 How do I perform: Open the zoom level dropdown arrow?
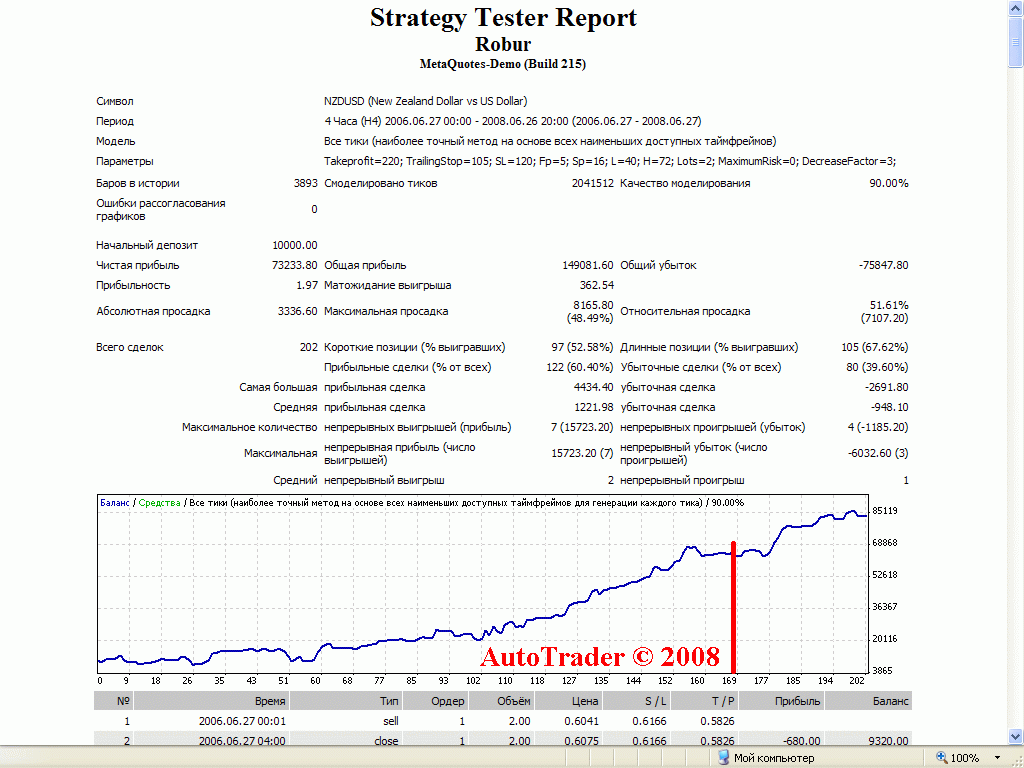coord(997,758)
